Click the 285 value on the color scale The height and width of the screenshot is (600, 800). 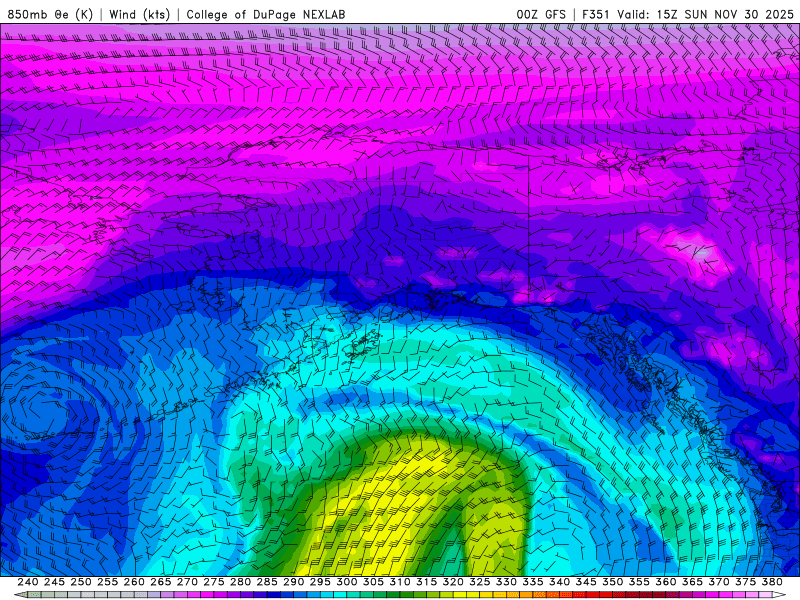click(x=267, y=582)
